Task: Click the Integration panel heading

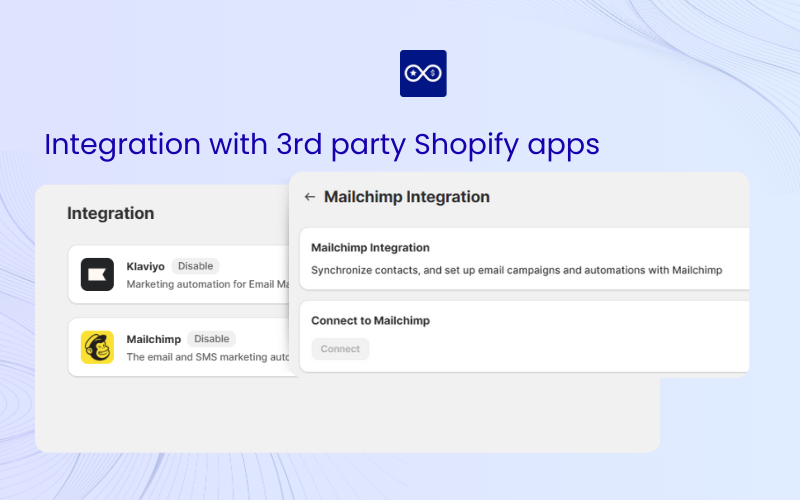Action: 111,213
